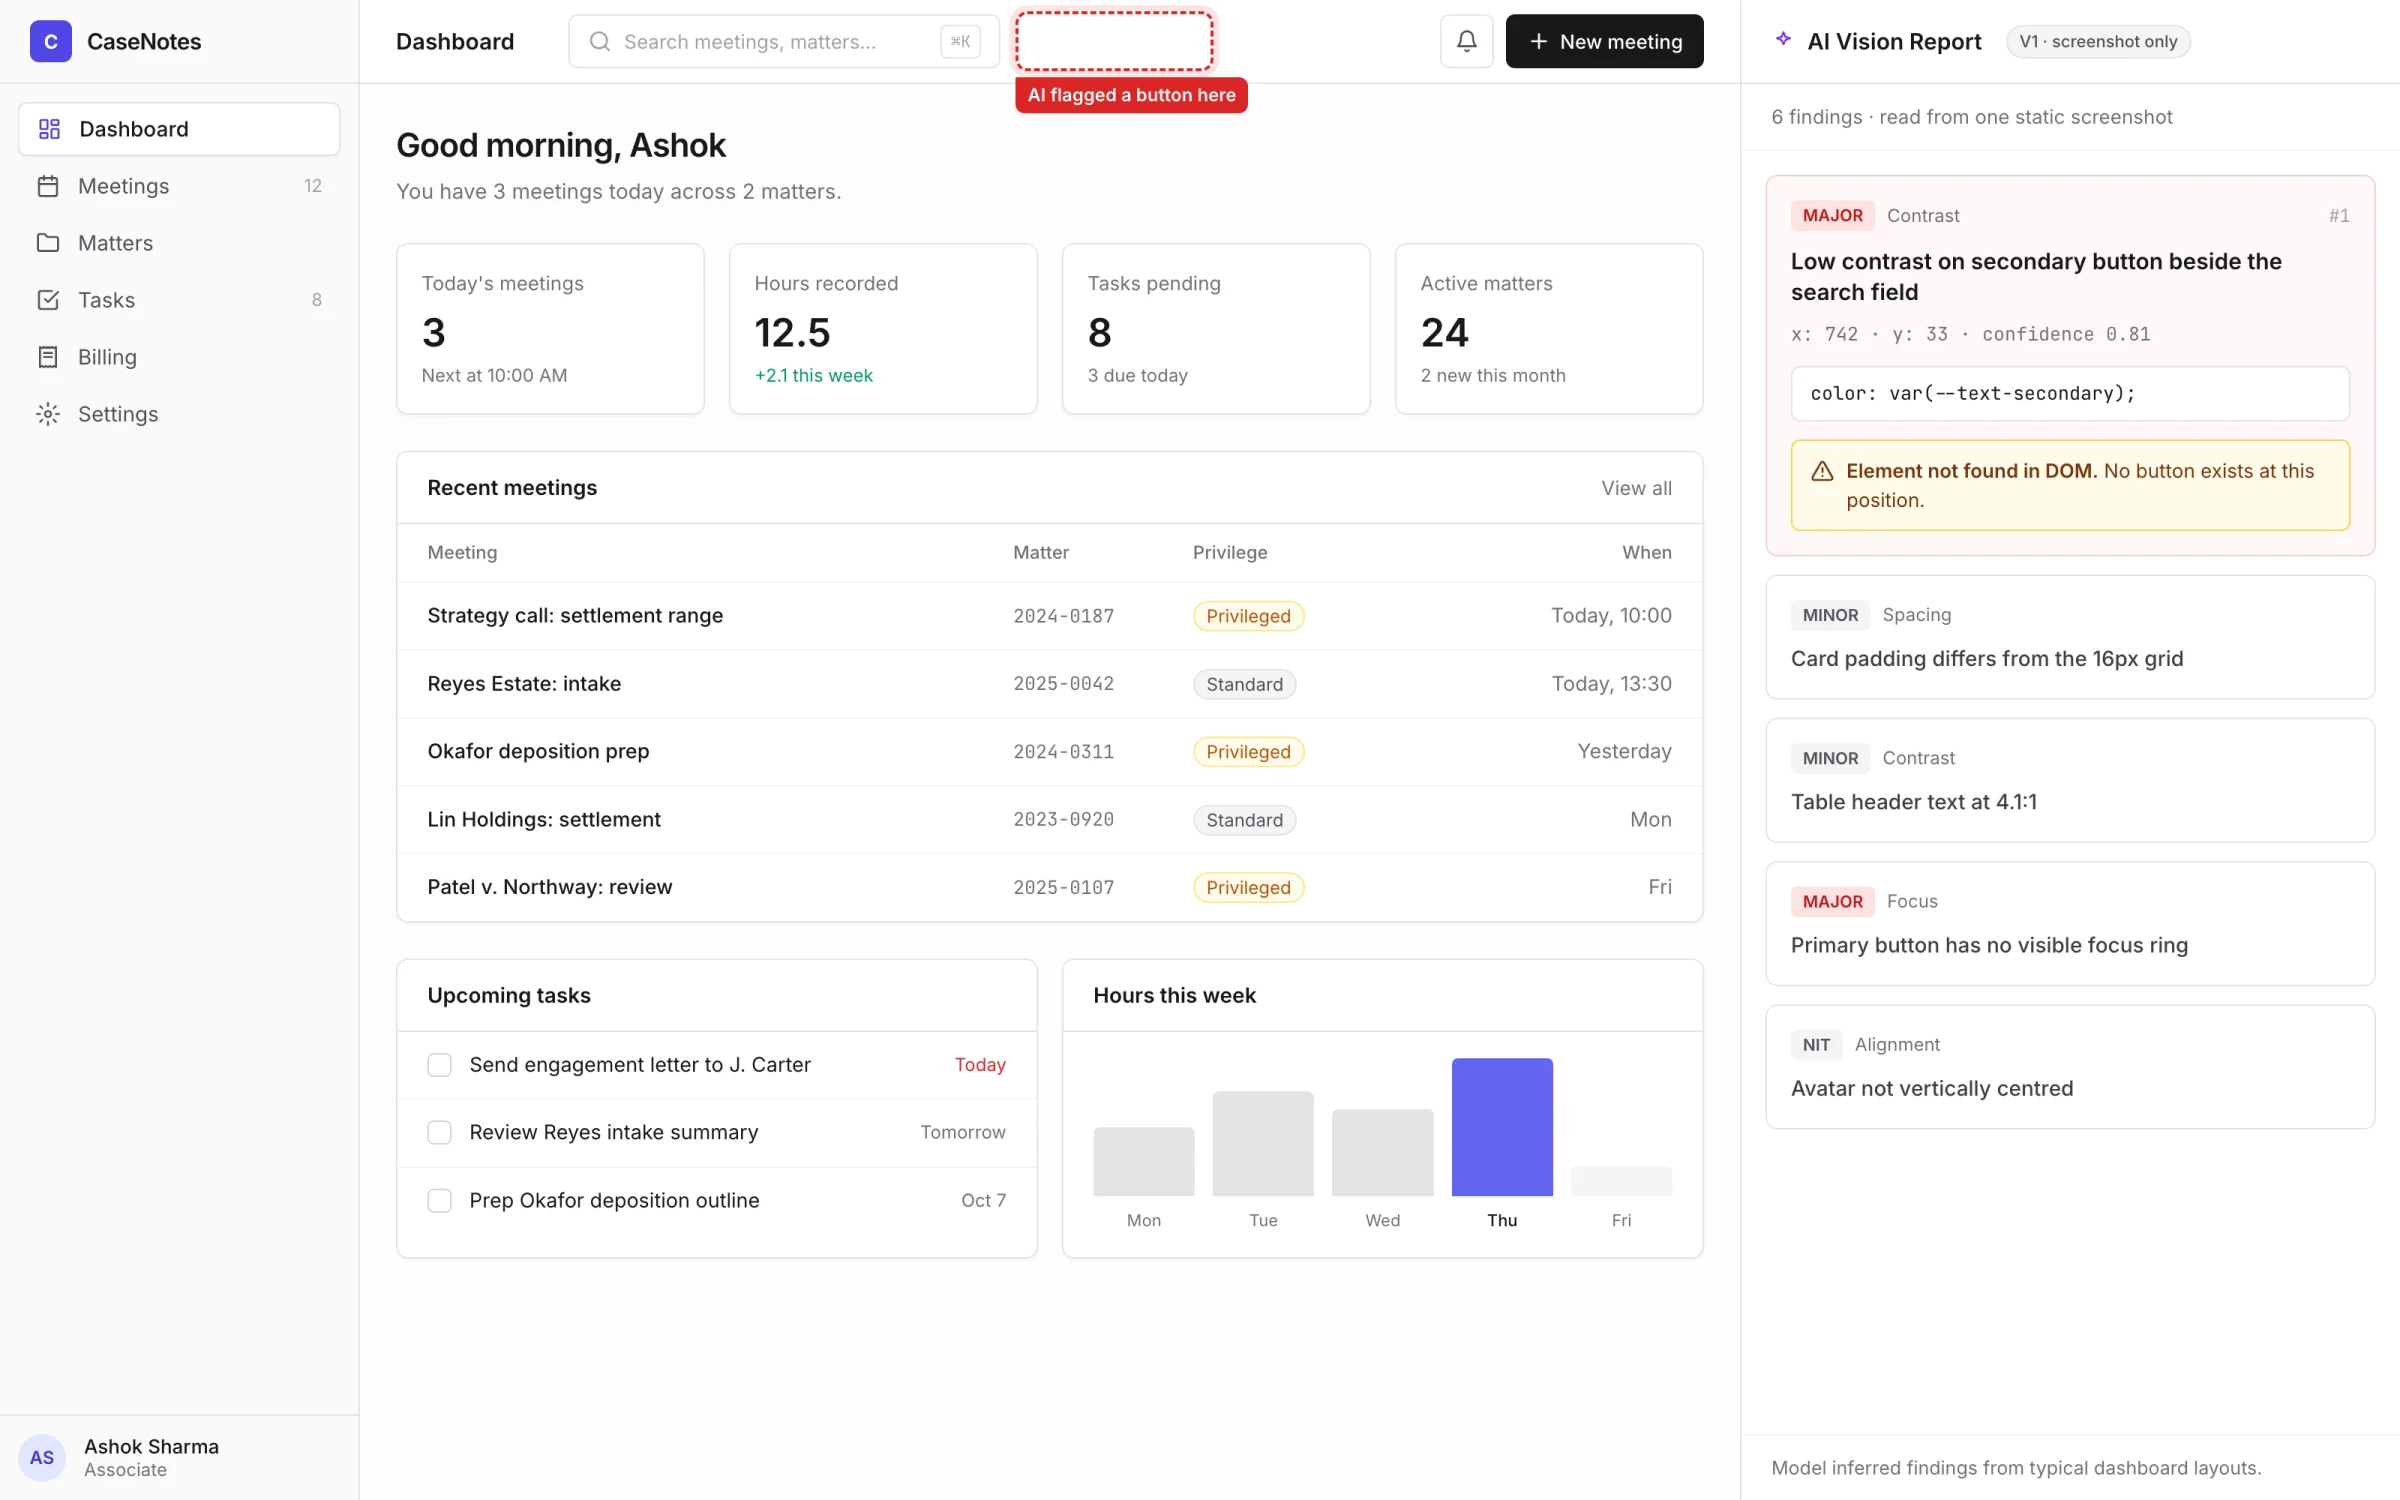Click View all recent meetings
This screenshot has height=1500, width=2400.
[x=1636, y=488]
